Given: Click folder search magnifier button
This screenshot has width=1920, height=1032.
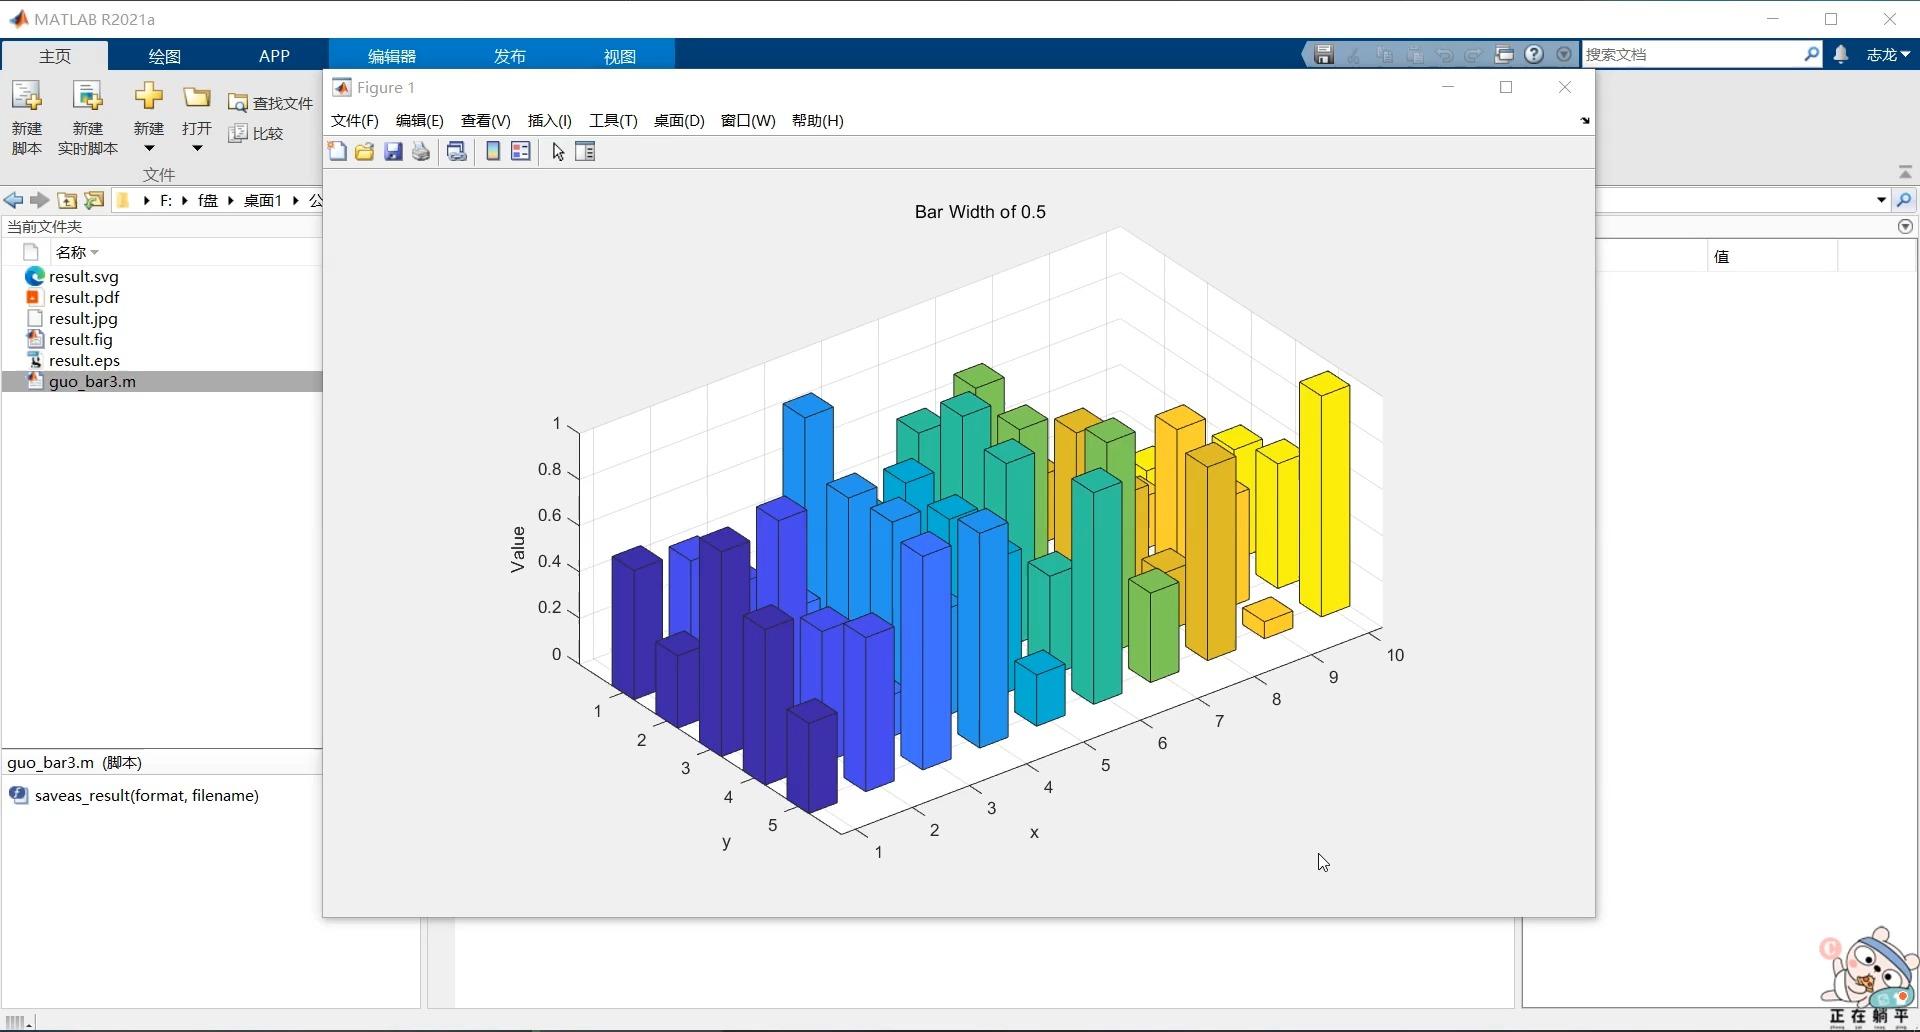Looking at the screenshot, I should click(x=1904, y=200).
